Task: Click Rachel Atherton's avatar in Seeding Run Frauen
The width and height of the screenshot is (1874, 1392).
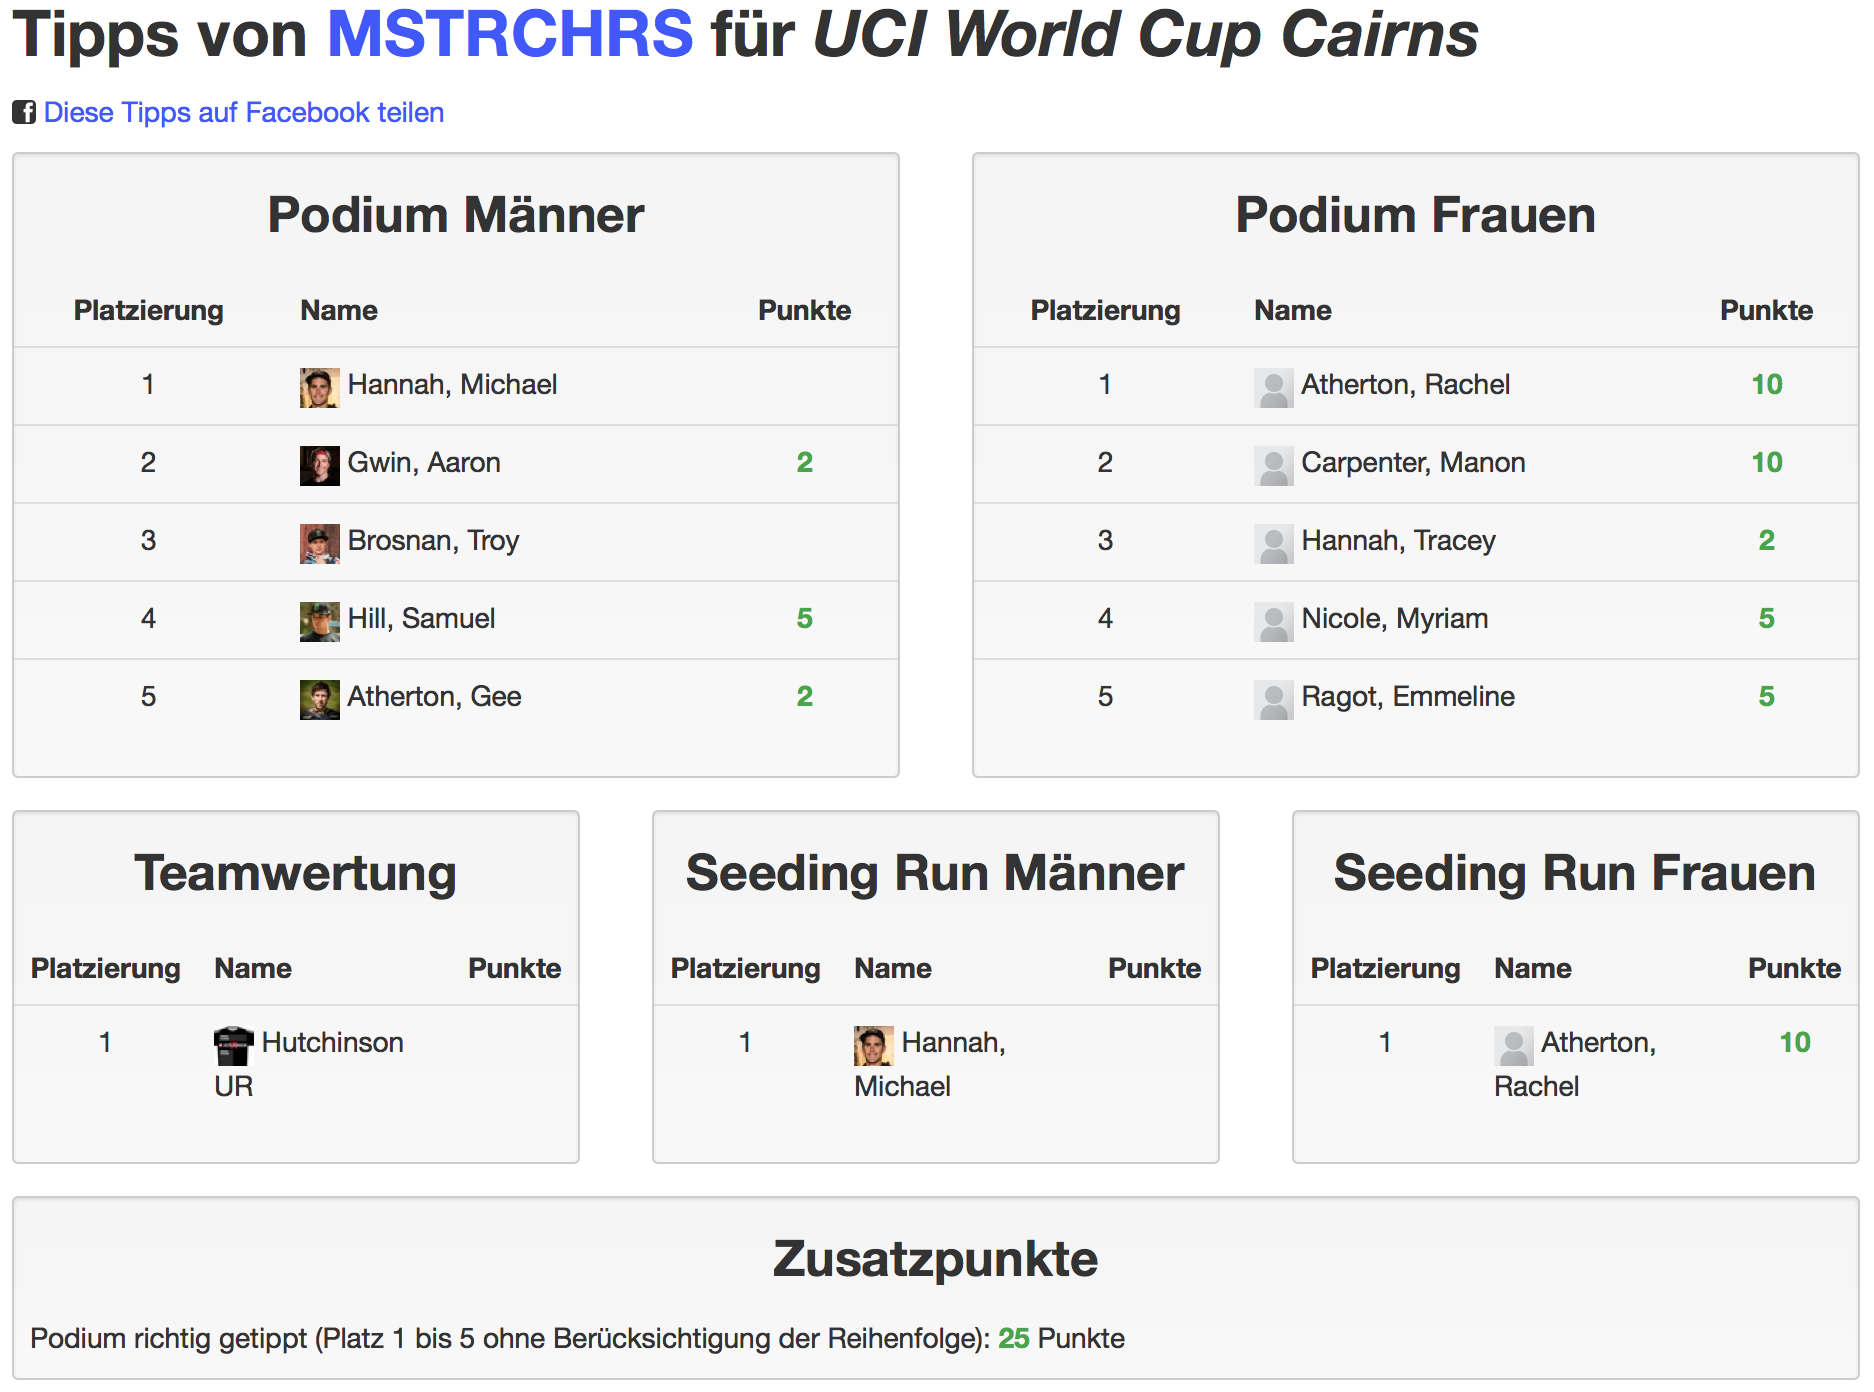Action: point(1513,1046)
